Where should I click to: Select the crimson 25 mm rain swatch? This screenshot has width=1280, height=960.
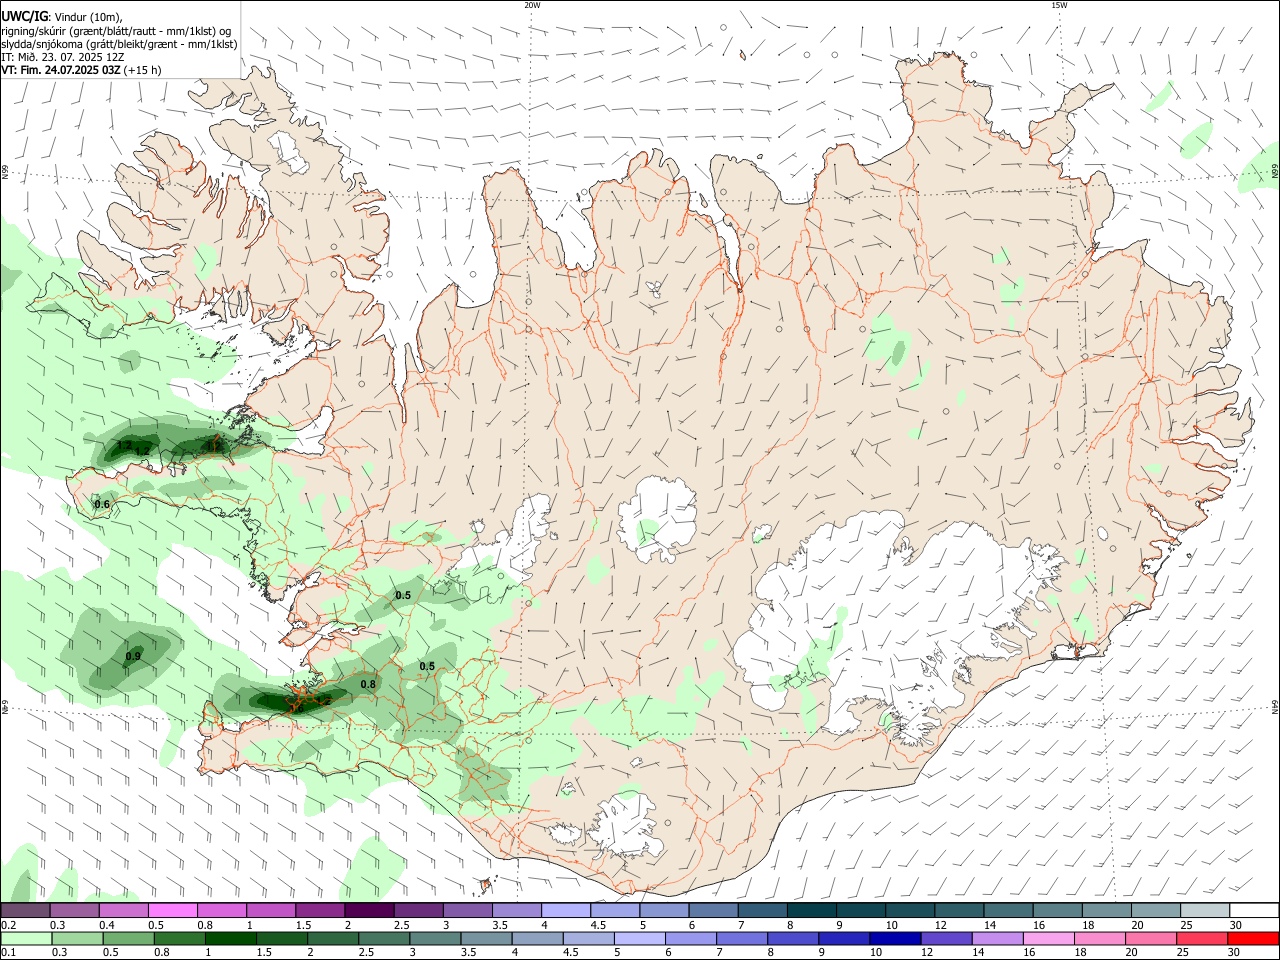tap(1202, 938)
